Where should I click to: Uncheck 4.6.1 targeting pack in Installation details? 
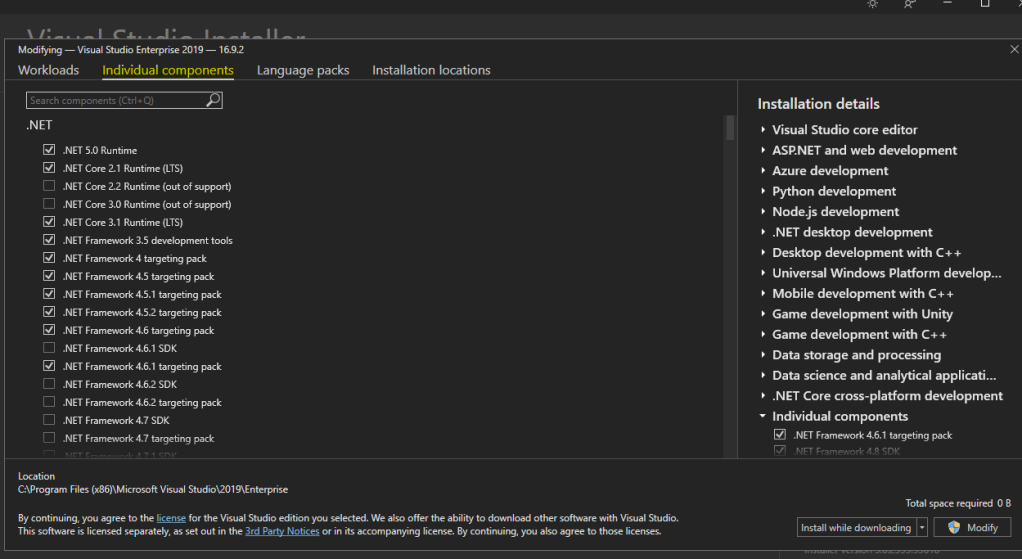780,435
